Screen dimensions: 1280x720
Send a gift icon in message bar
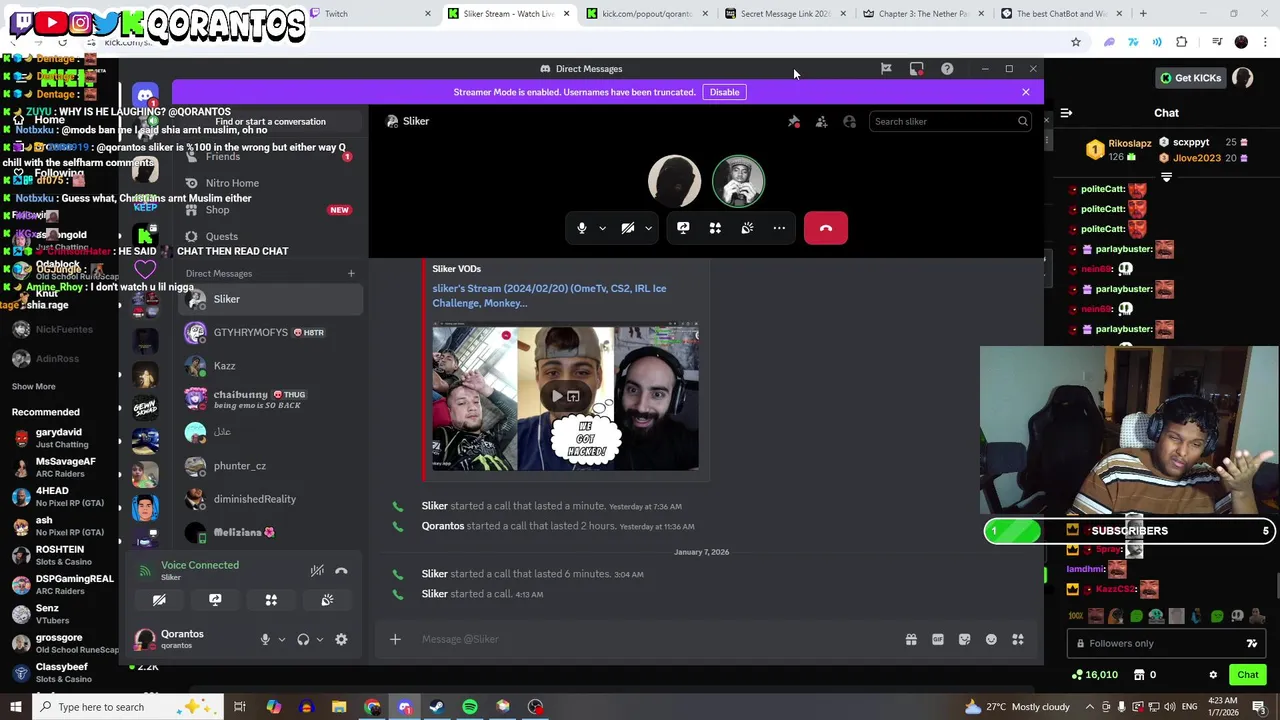911,639
